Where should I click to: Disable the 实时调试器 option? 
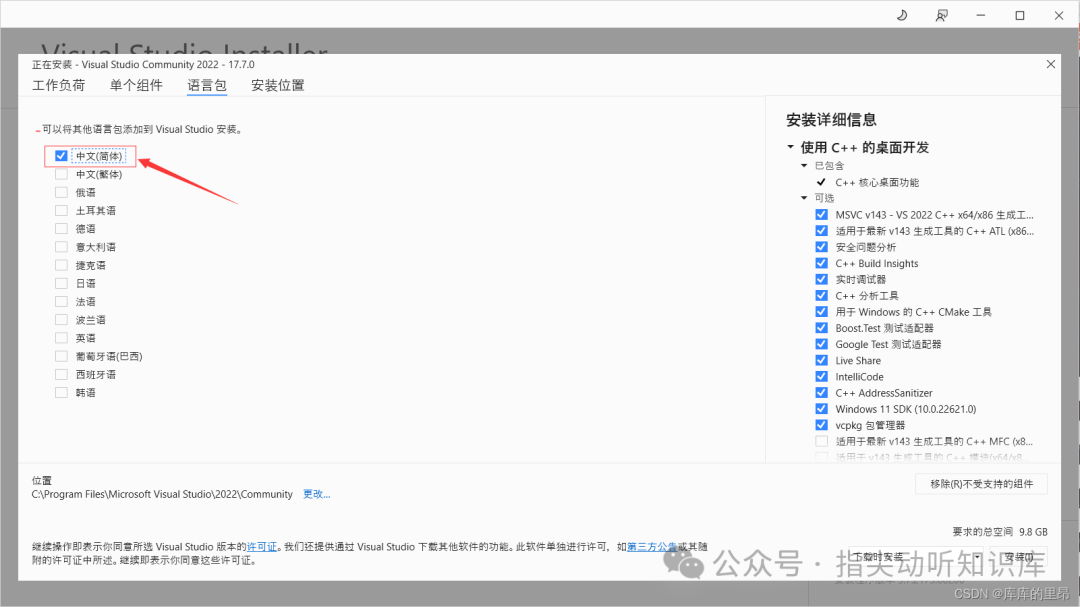pyautogui.click(x=821, y=279)
